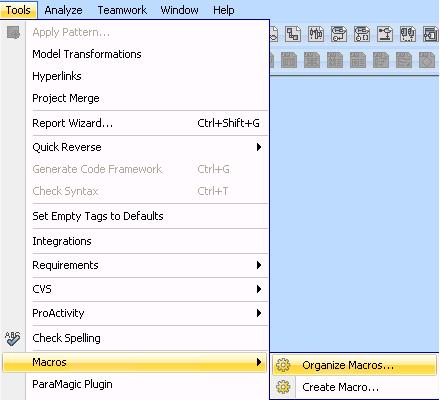Open the Tools menu in the menu bar
Screen dimensions: 440x400
18,10
